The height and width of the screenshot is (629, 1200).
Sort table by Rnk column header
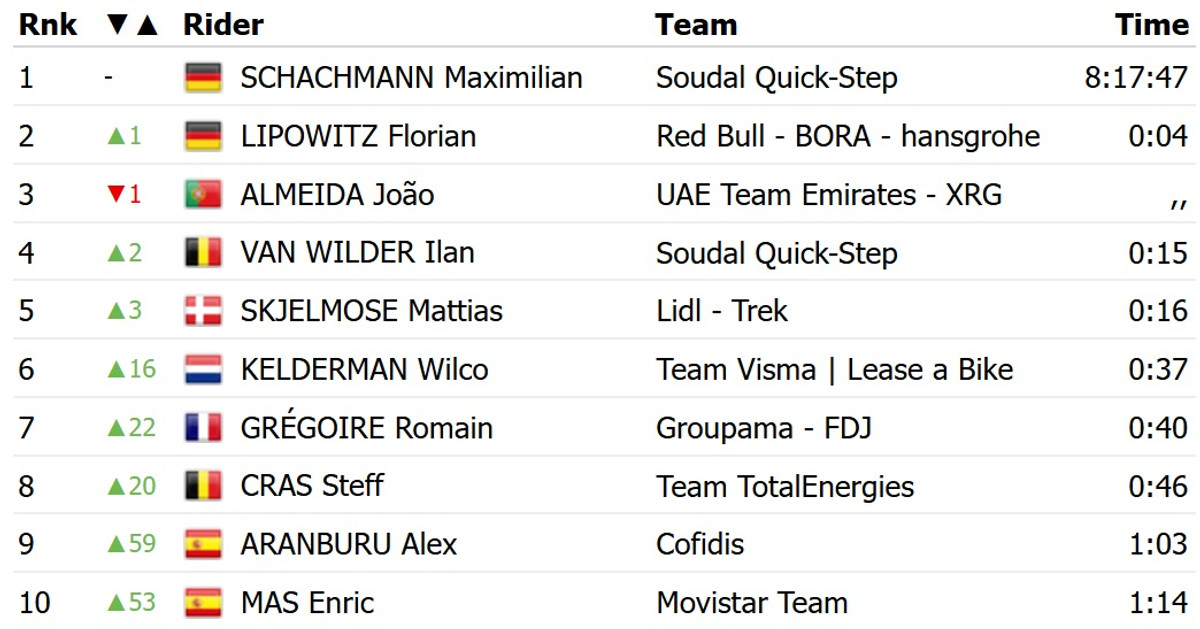click(48, 25)
